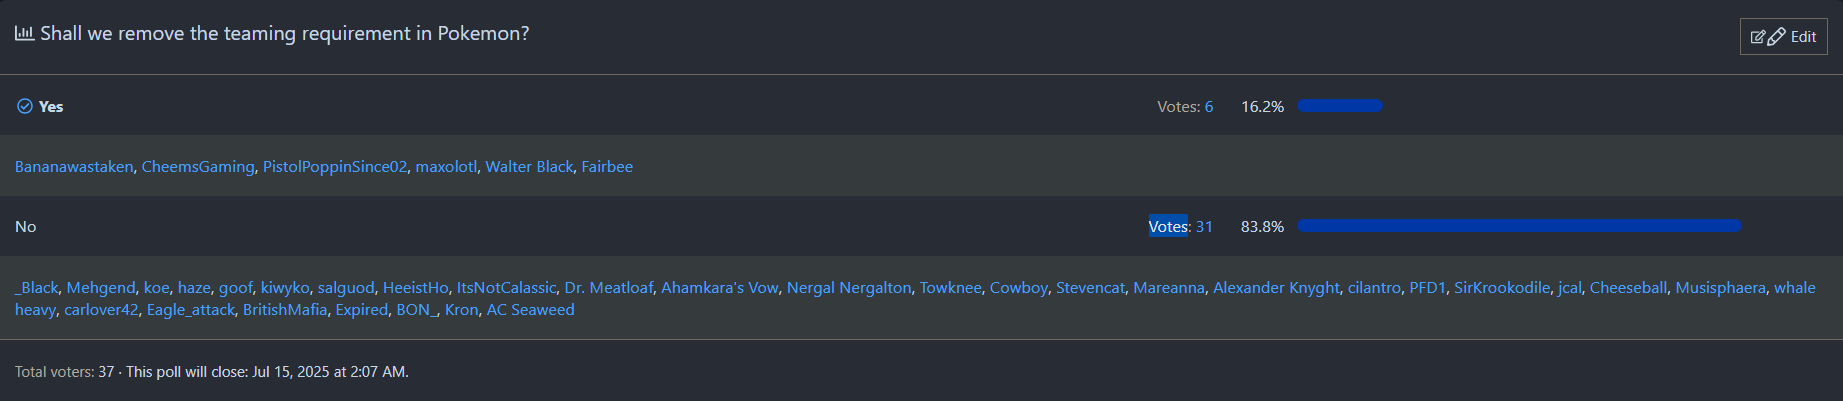Click the Edit poll button
Screen dimensions: 1843x401
click(x=1783, y=37)
